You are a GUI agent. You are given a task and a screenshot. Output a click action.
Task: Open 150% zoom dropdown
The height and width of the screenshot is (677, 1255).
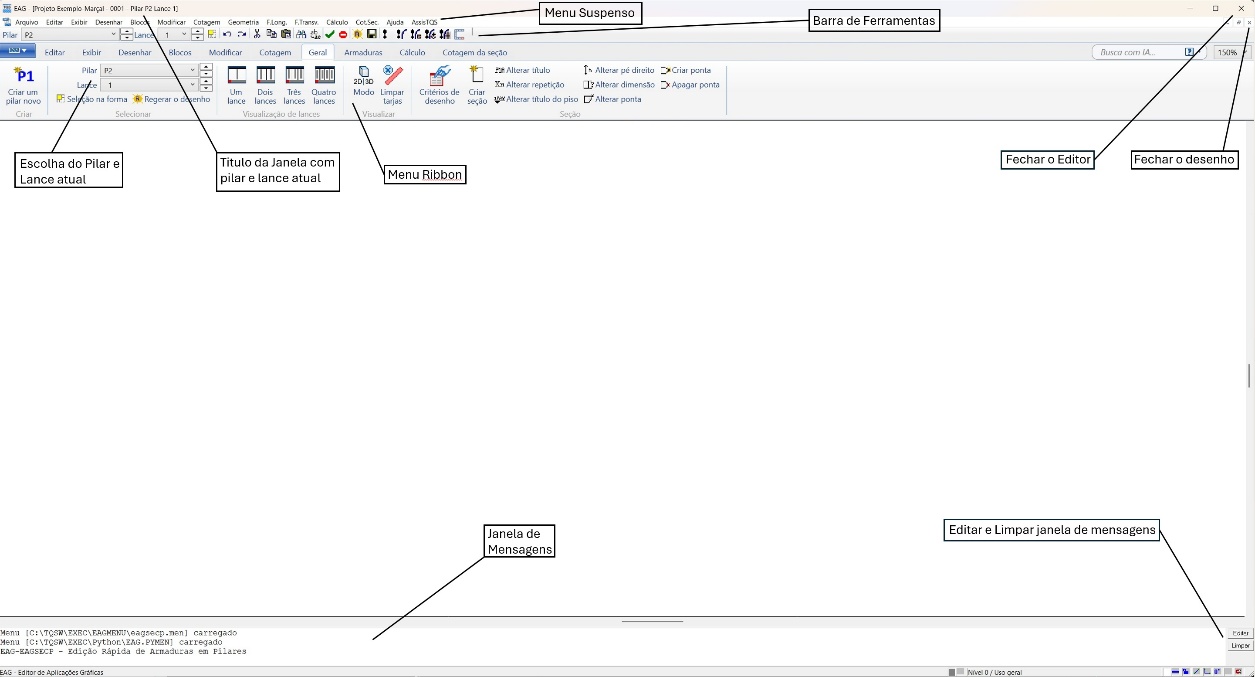[1231, 52]
